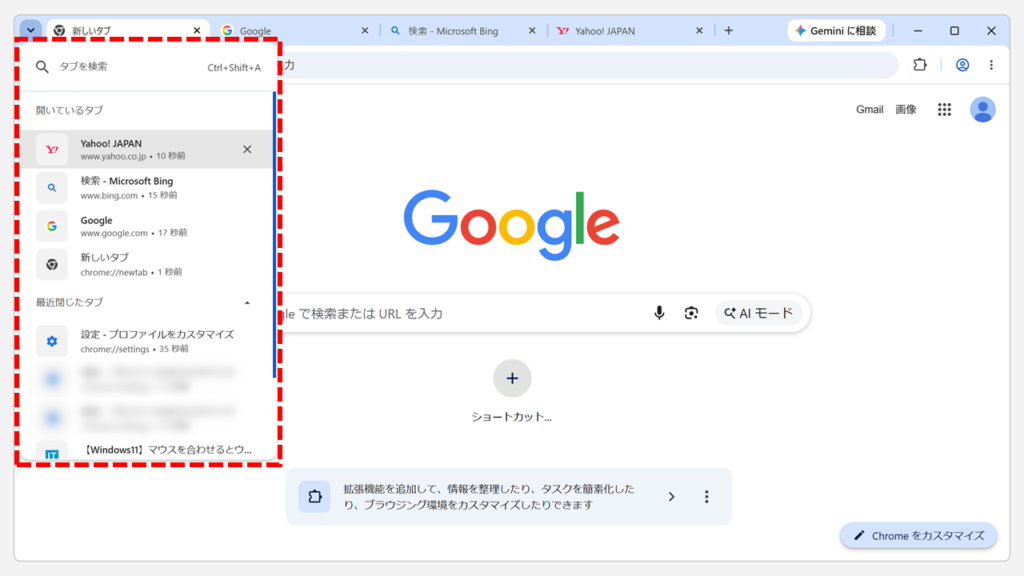1024x576 pixels.
Task: Select Yahoo! JAPAN in open tabs list
Action: pyautogui.click(x=147, y=149)
